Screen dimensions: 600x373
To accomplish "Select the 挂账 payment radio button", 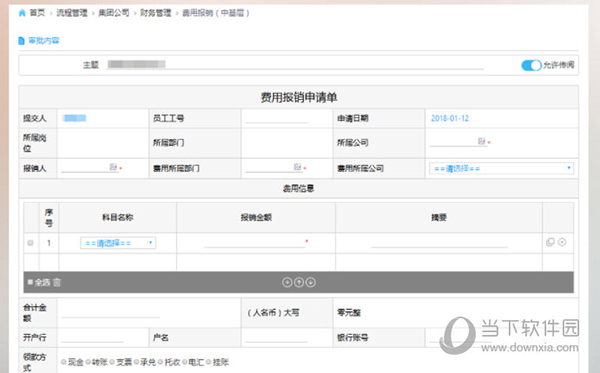I will click(x=209, y=362).
